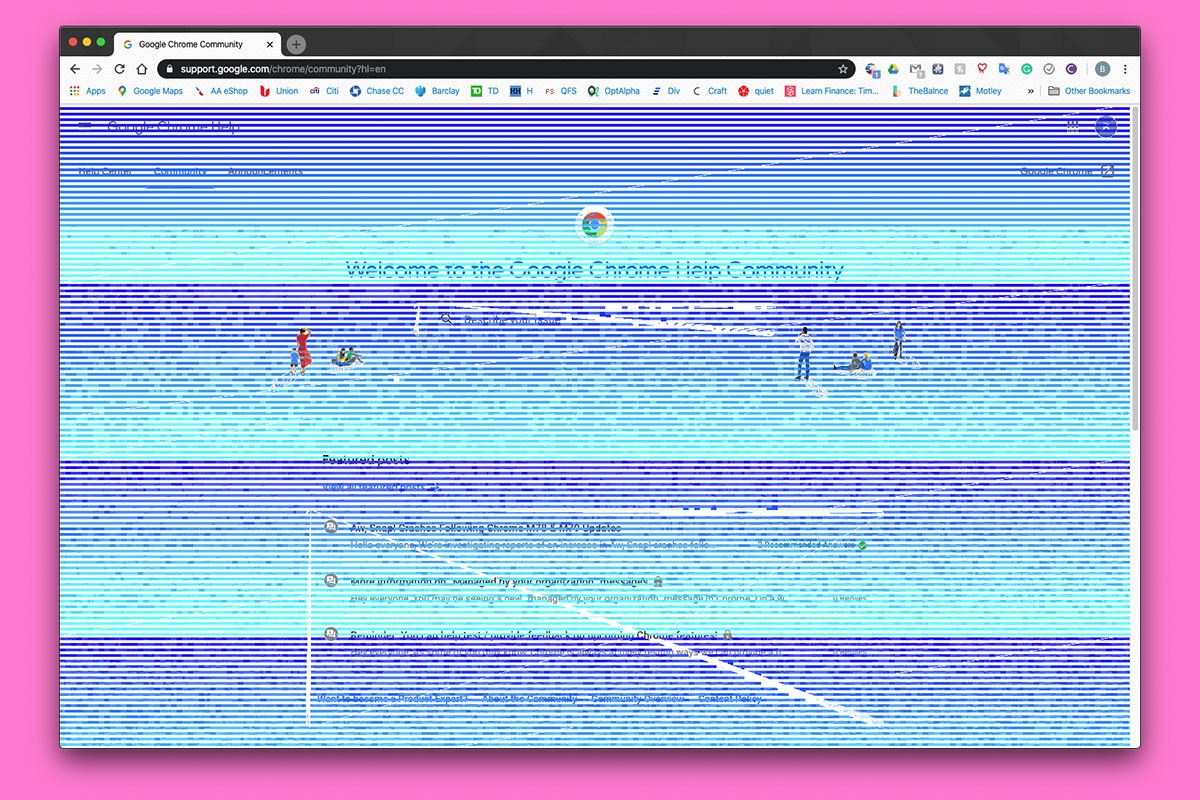Click the page reload icon in Chrome toolbar
Viewport: 1200px width, 800px height.
pyautogui.click(x=119, y=68)
